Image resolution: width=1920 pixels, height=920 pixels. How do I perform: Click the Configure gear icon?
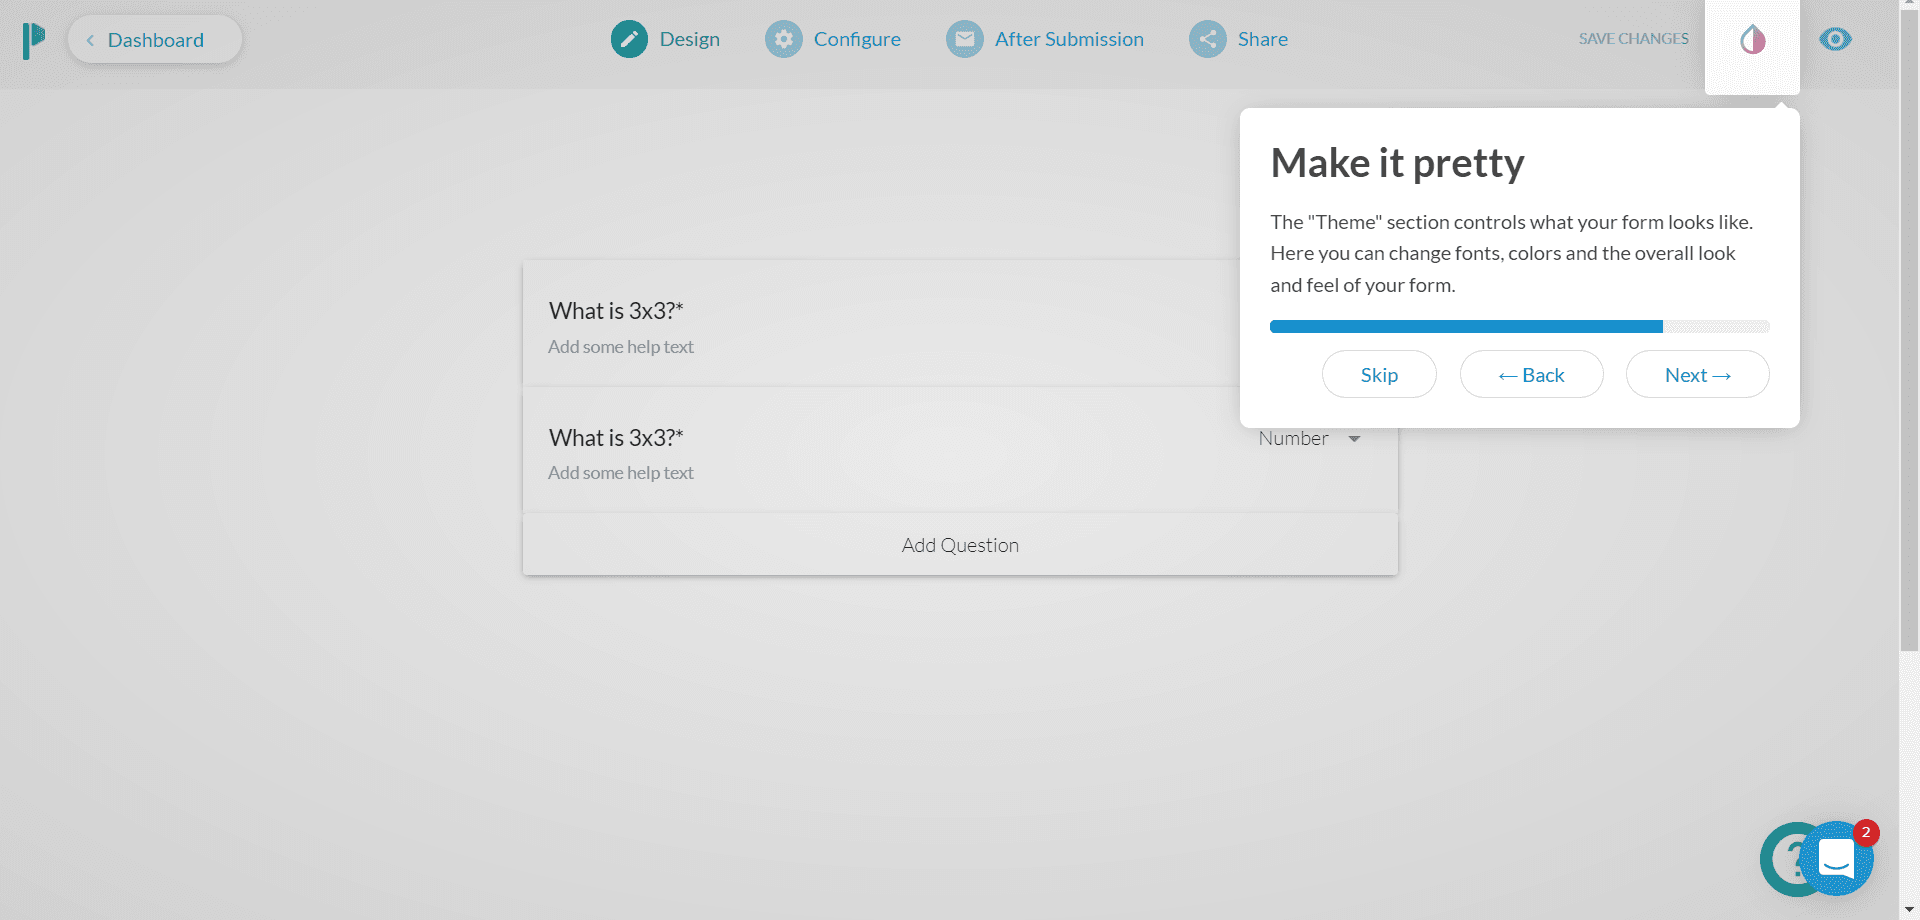[x=784, y=39]
